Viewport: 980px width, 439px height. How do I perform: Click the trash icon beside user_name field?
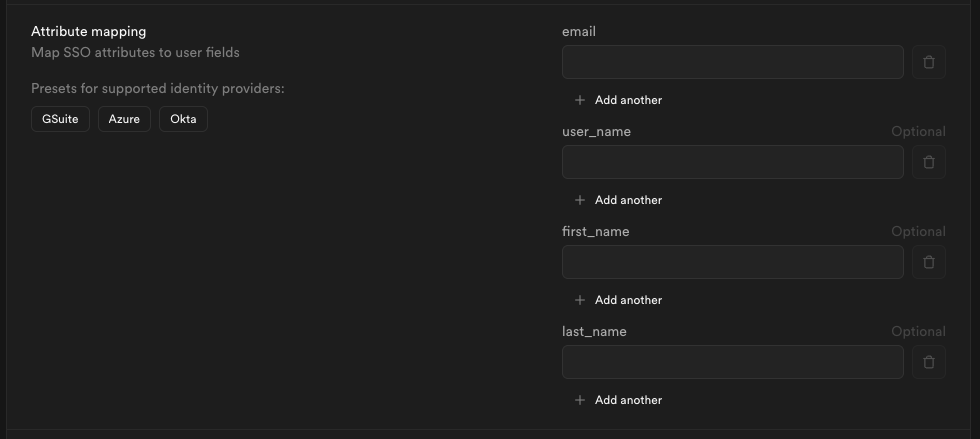tap(928, 162)
